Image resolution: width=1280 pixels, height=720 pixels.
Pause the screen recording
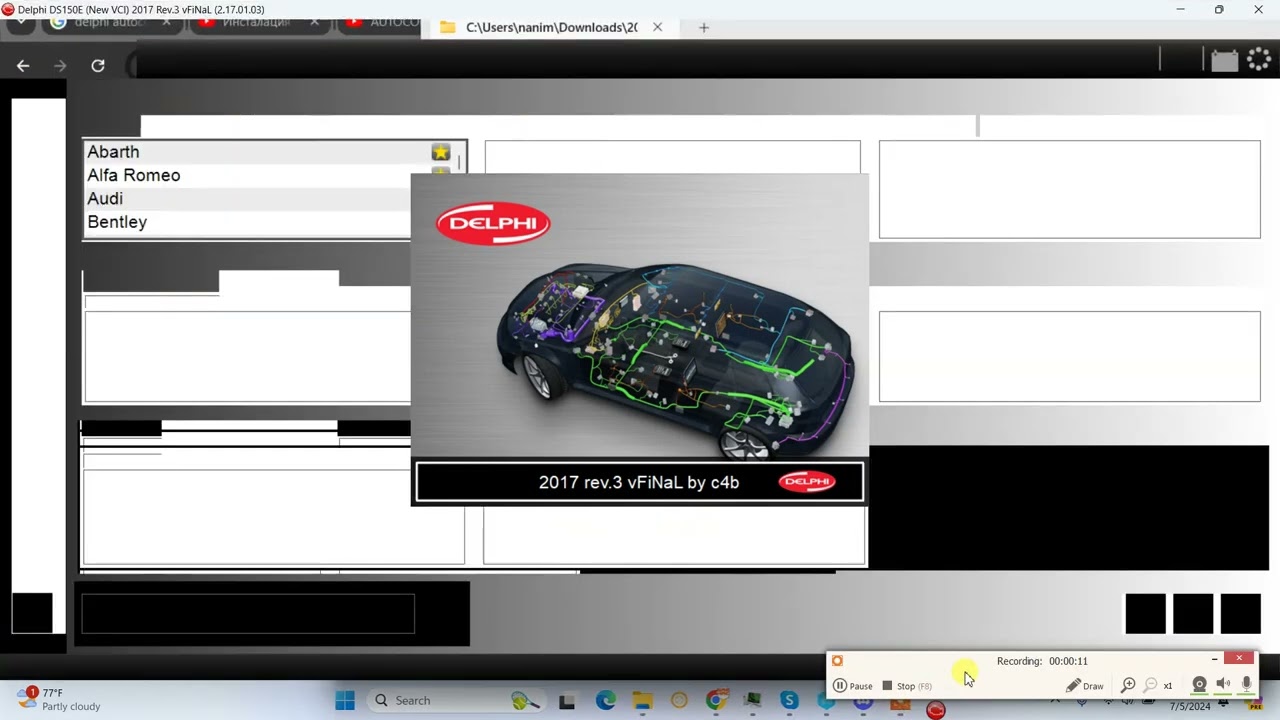pos(853,686)
